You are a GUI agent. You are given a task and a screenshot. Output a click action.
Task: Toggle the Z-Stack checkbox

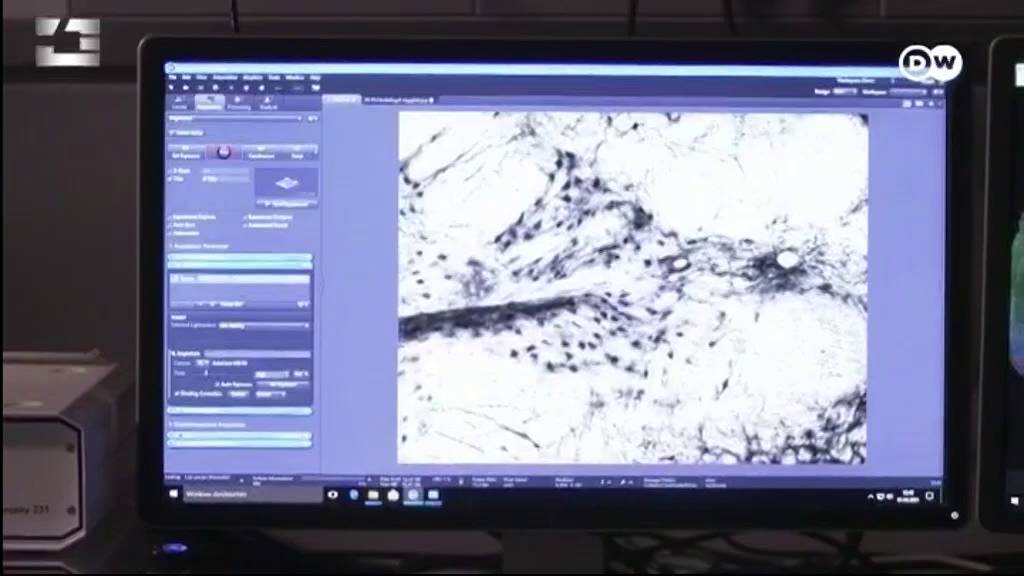click(171, 171)
